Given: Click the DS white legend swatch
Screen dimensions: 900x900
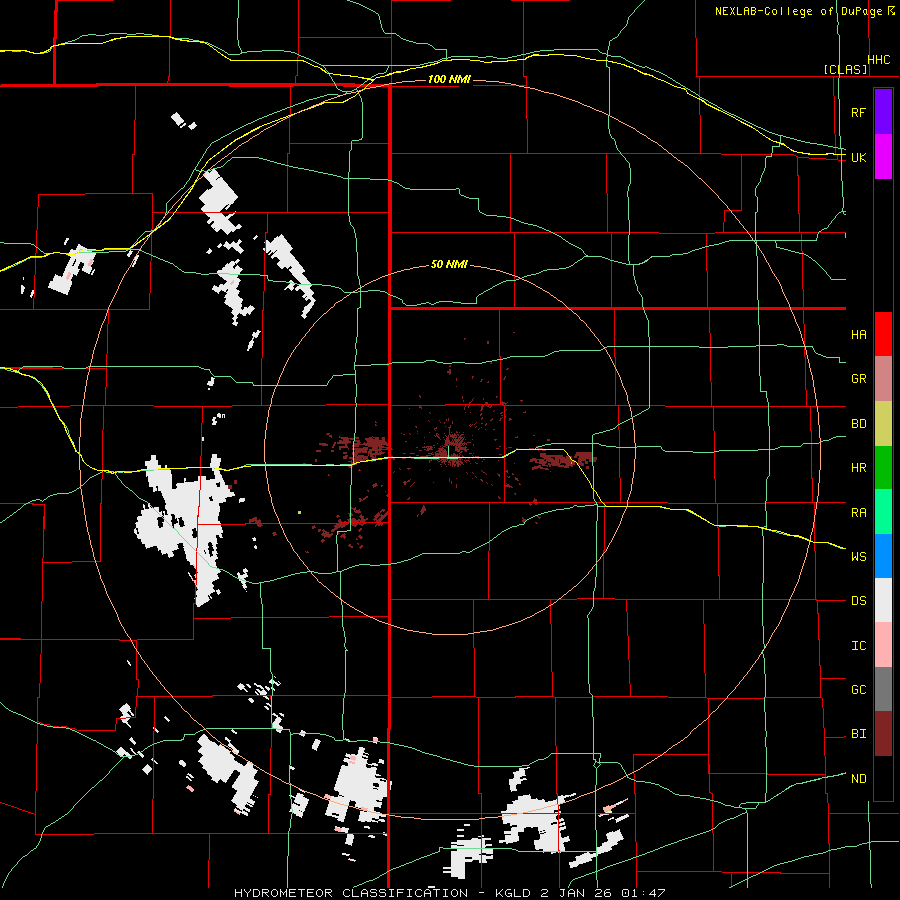Looking at the screenshot, I should click(883, 600).
